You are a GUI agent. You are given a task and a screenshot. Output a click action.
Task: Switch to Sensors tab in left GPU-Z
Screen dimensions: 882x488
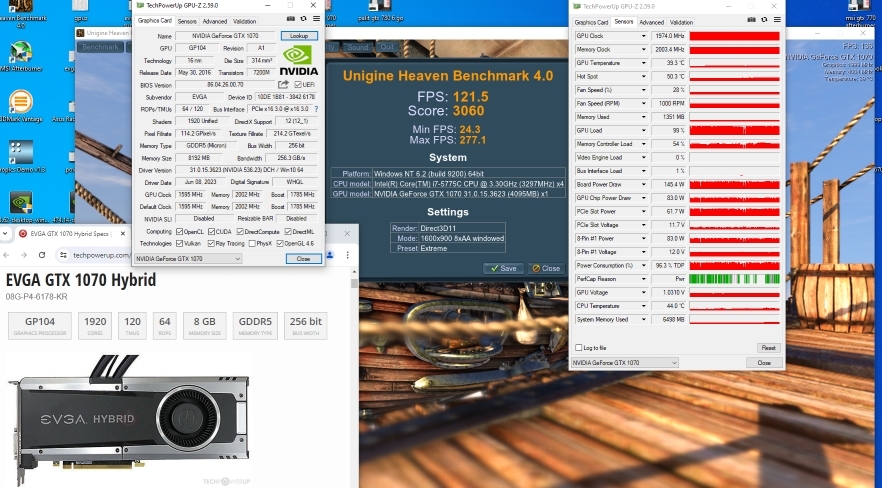click(x=187, y=21)
